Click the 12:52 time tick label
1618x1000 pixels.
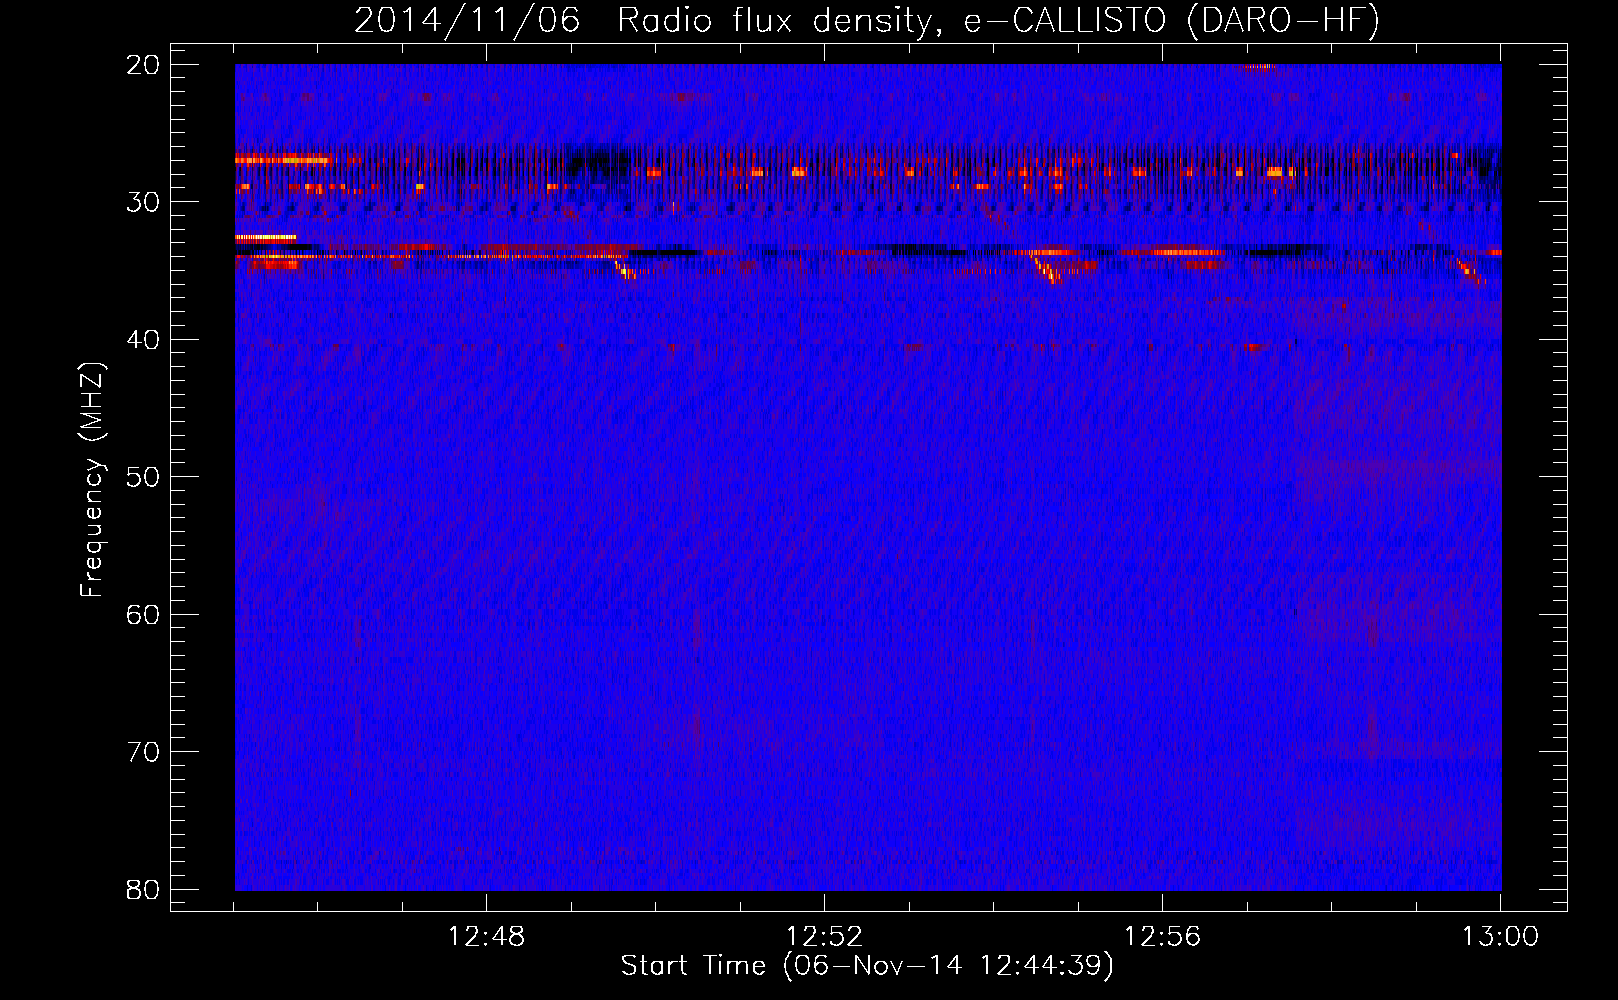[x=824, y=937]
